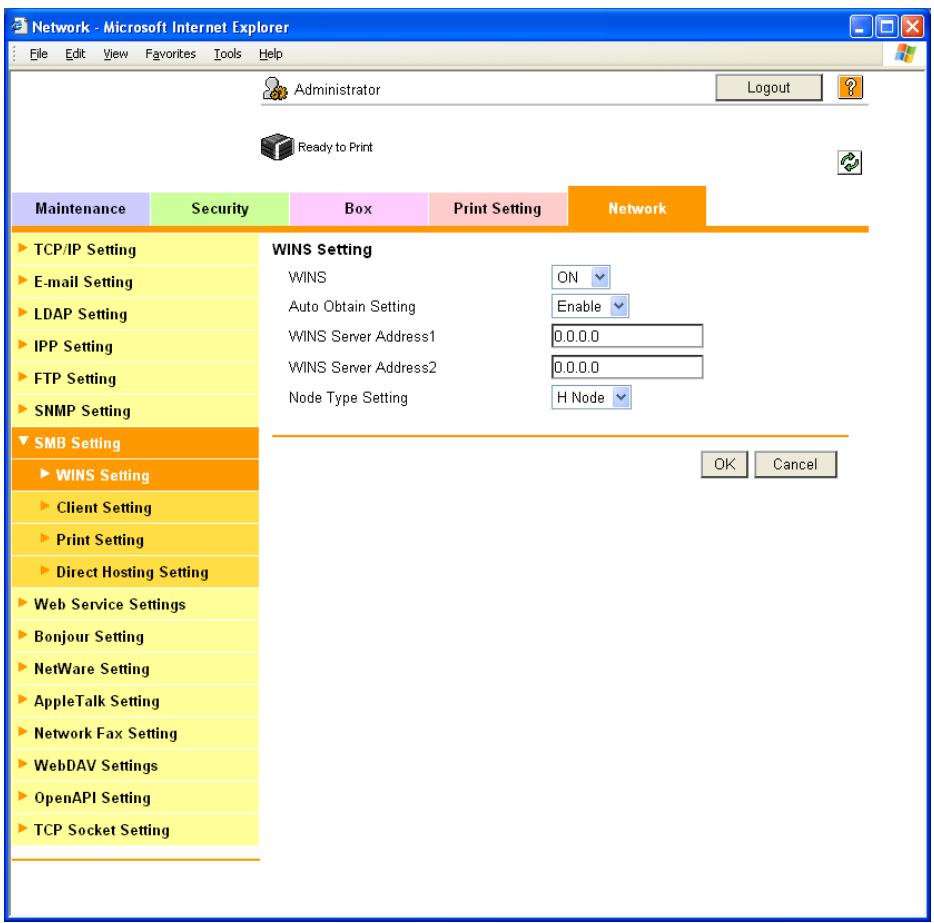Switch to the Print Setting tab
The image size is (934, 923).
497,208
